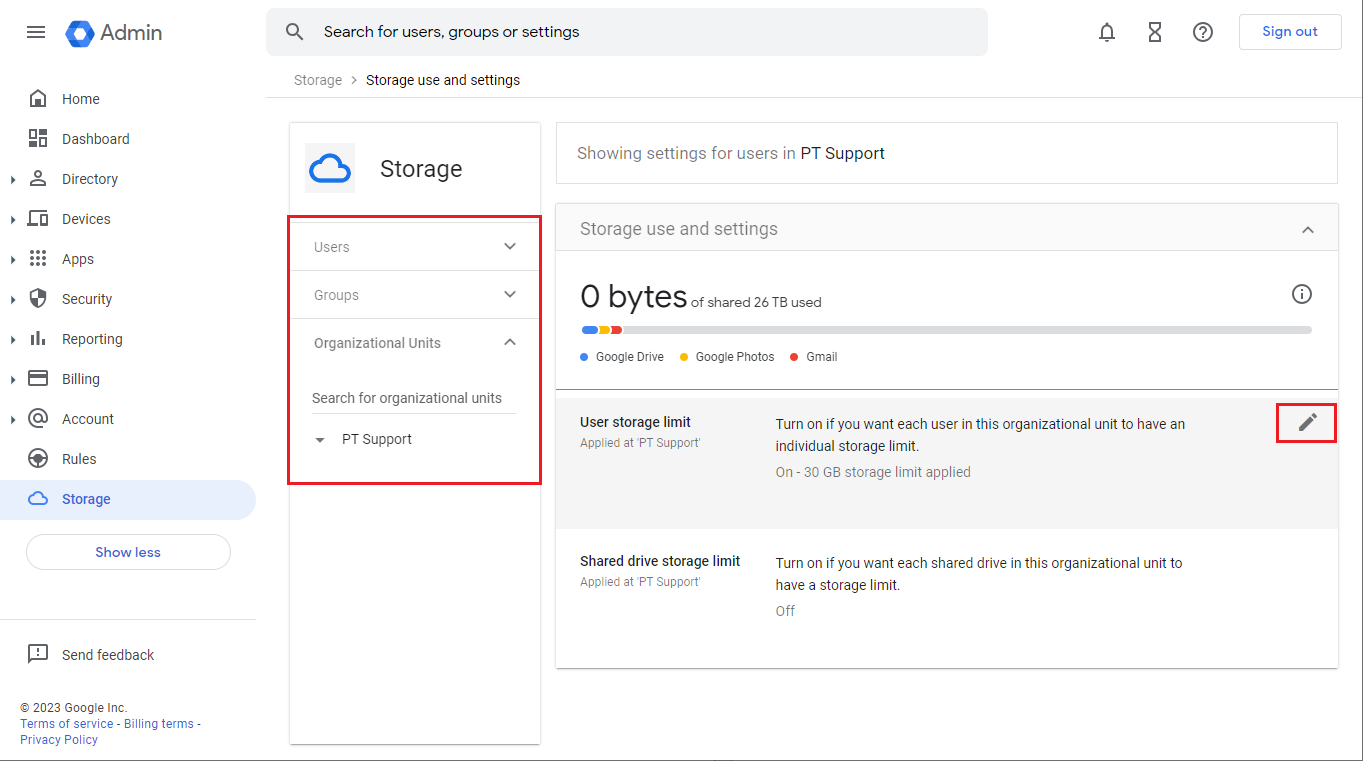Click the storage usage progress bar
Image resolution: width=1363 pixels, height=761 pixels.
[x=945, y=329]
